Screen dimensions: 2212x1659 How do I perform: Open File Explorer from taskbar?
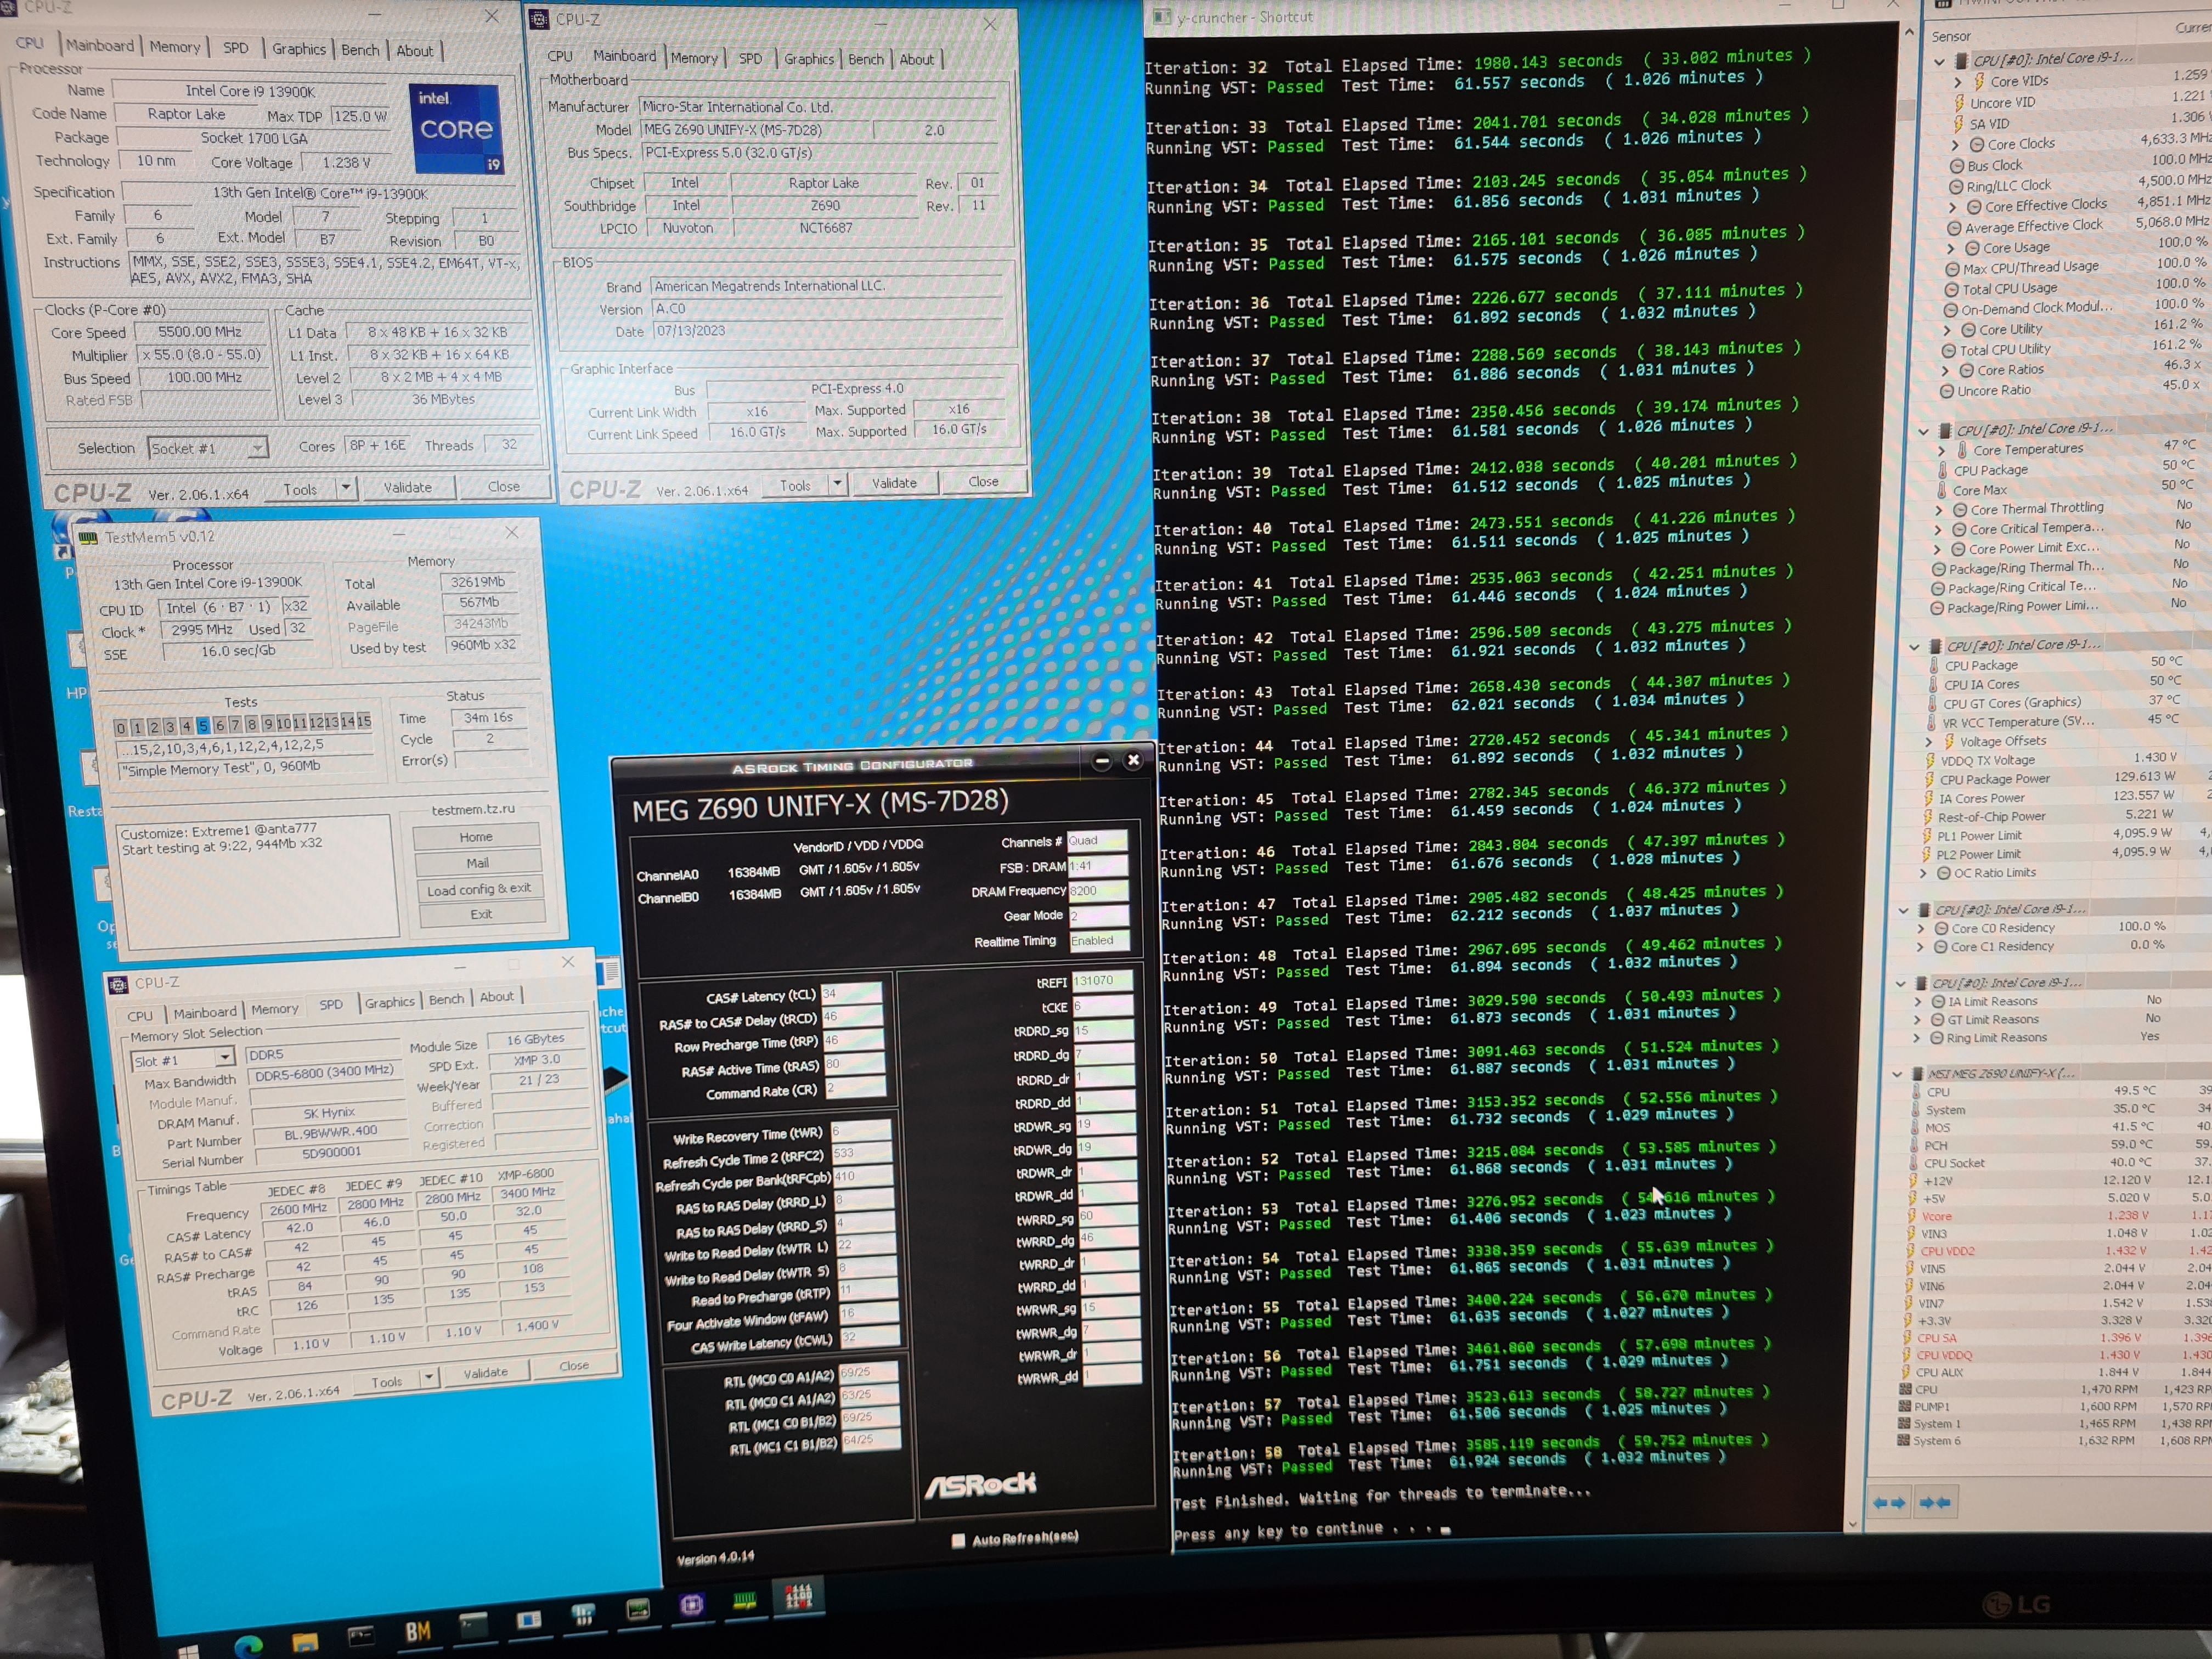click(x=304, y=1641)
